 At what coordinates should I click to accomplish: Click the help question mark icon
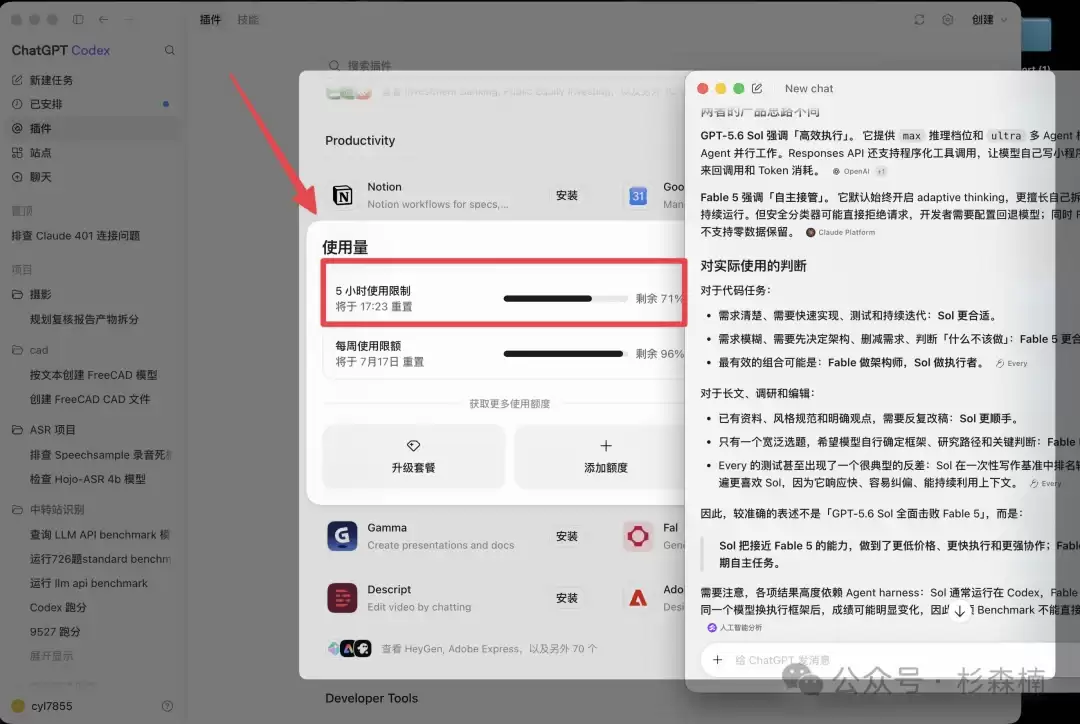coord(167,706)
